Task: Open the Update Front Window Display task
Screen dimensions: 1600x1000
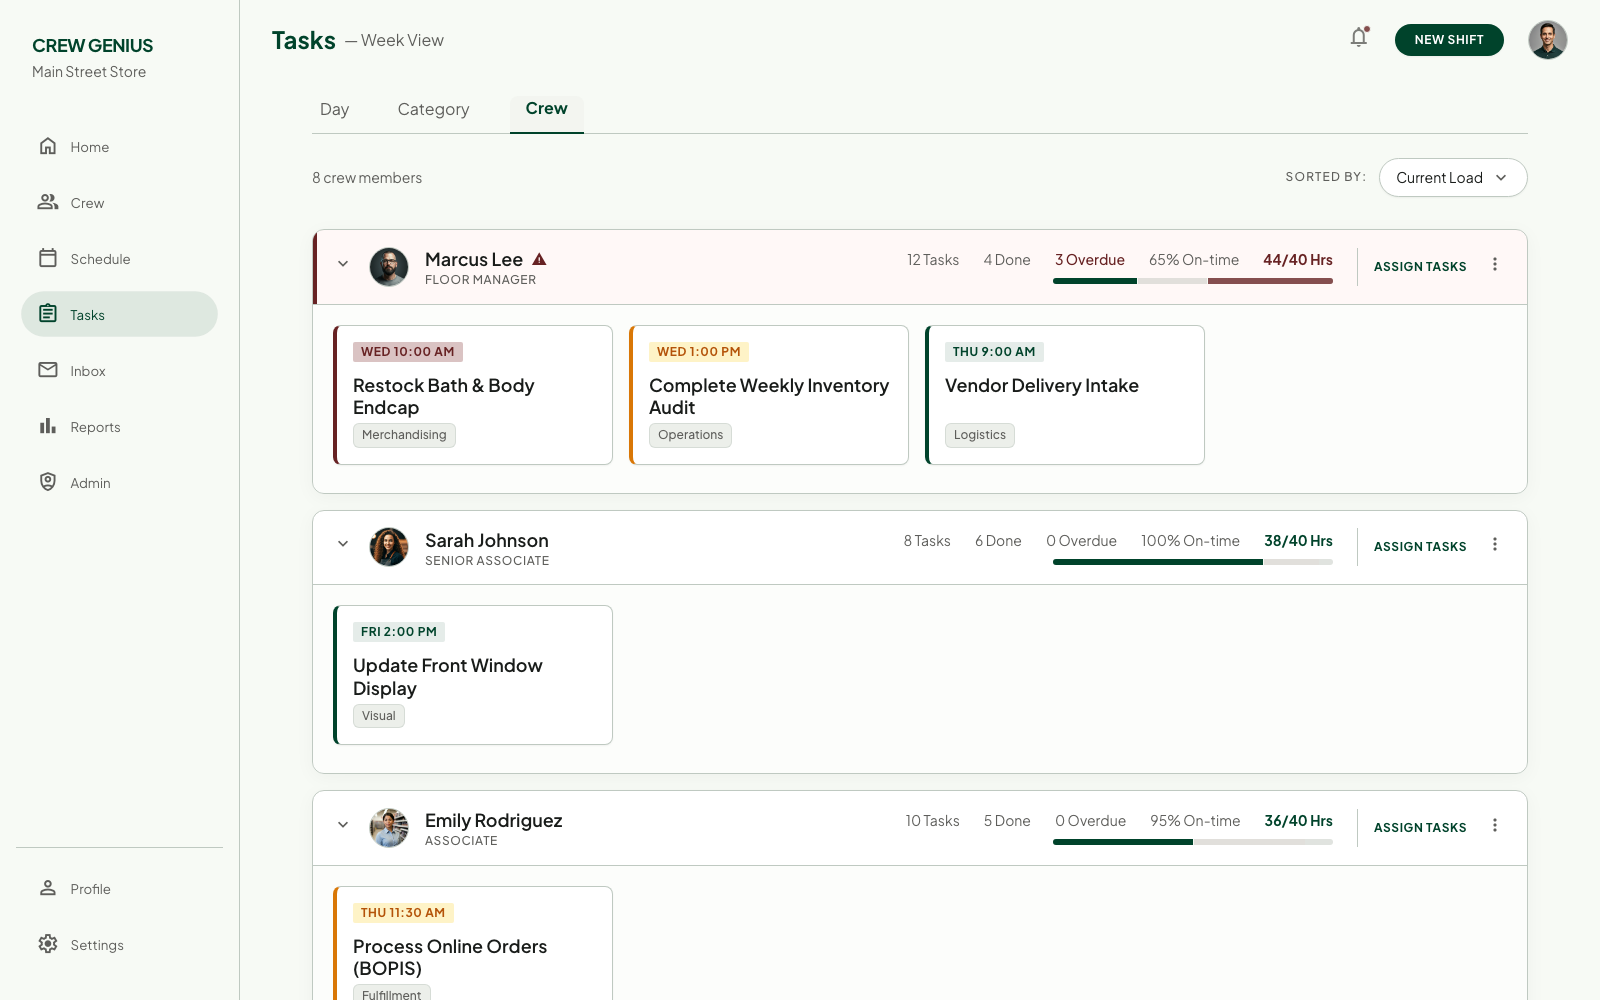Action: 473,675
